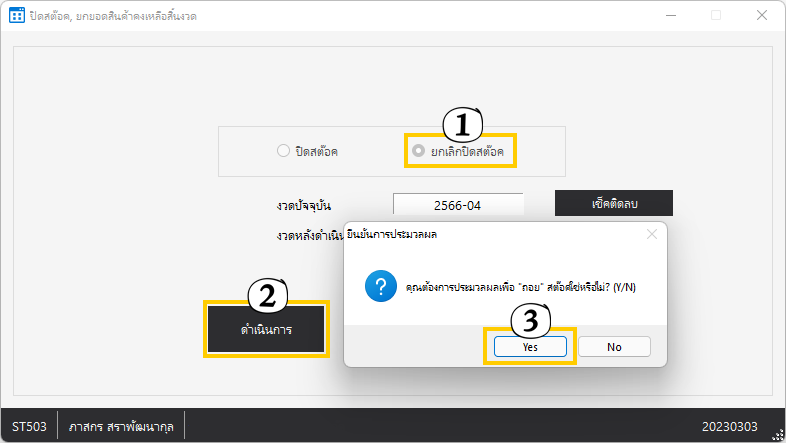Confirm the prompt by clicking Yes
This screenshot has width=786, height=443.
point(530,346)
